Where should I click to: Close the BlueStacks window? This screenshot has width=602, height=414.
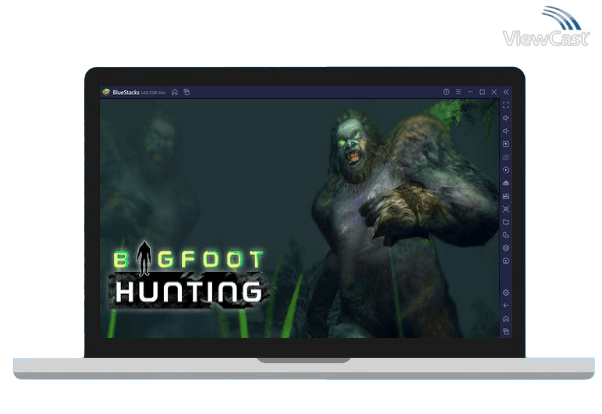[x=494, y=92]
